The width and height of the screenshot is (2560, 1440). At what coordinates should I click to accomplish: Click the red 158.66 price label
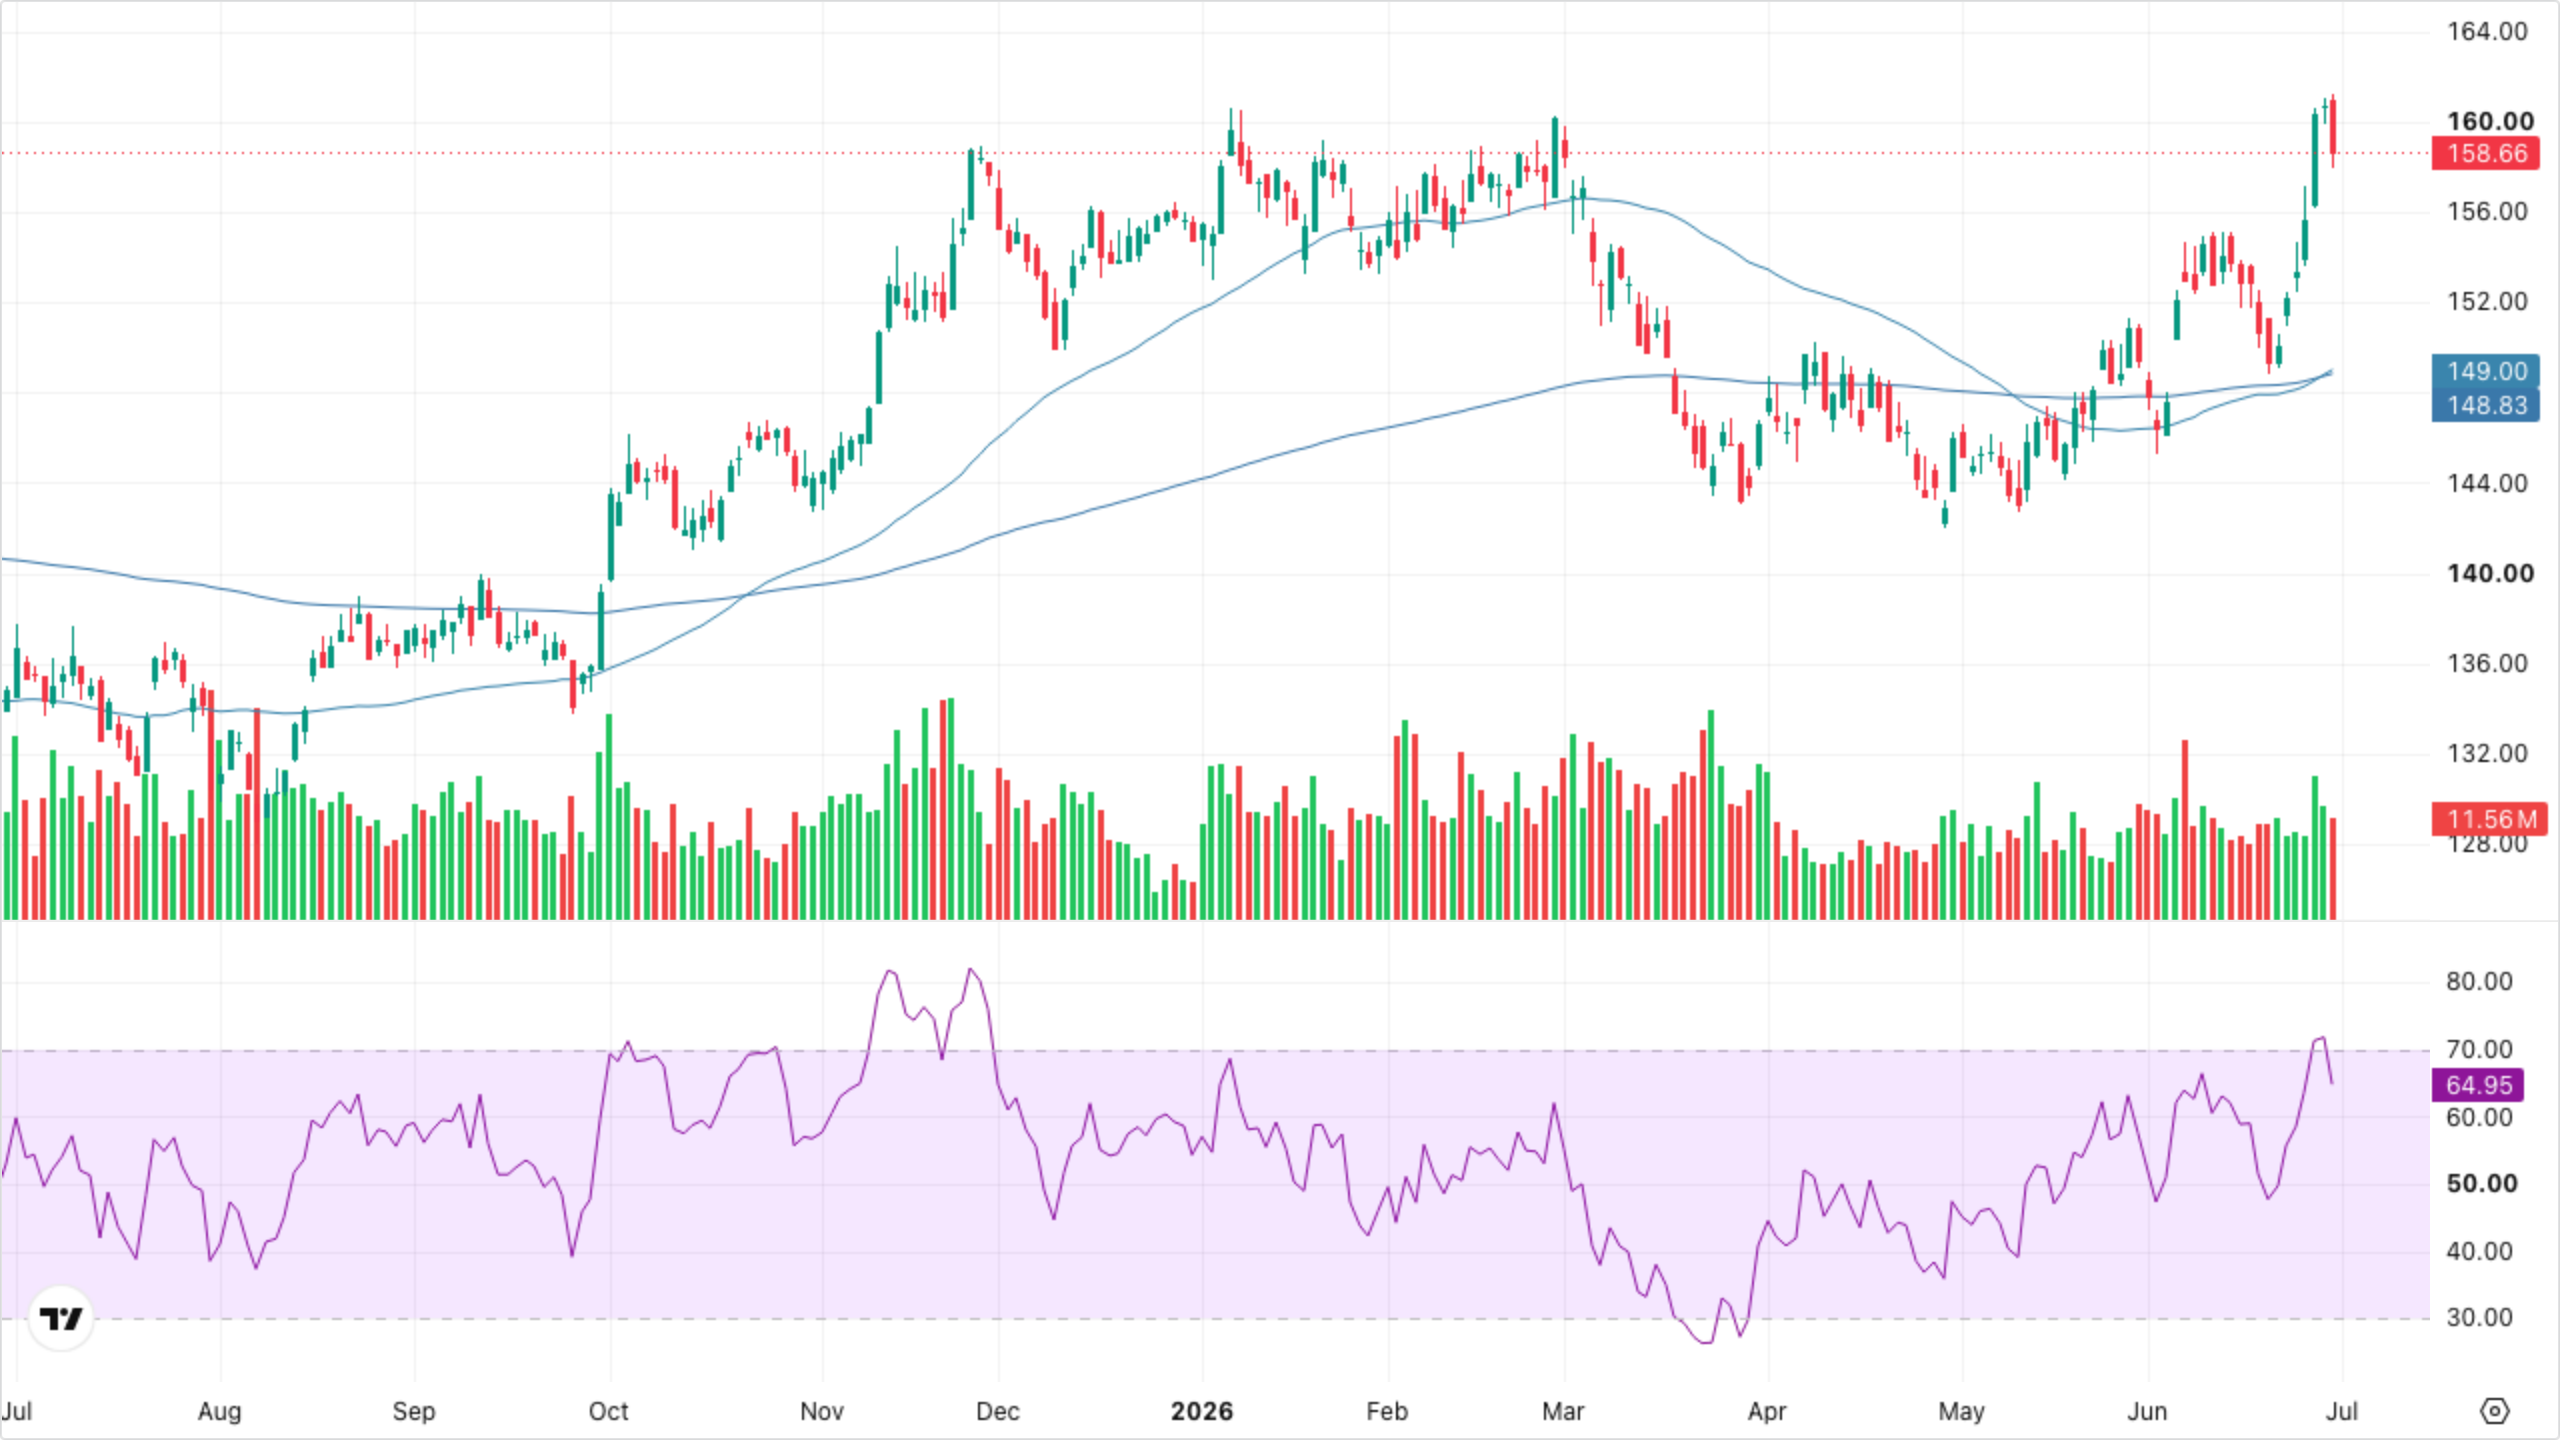tap(2486, 153)
